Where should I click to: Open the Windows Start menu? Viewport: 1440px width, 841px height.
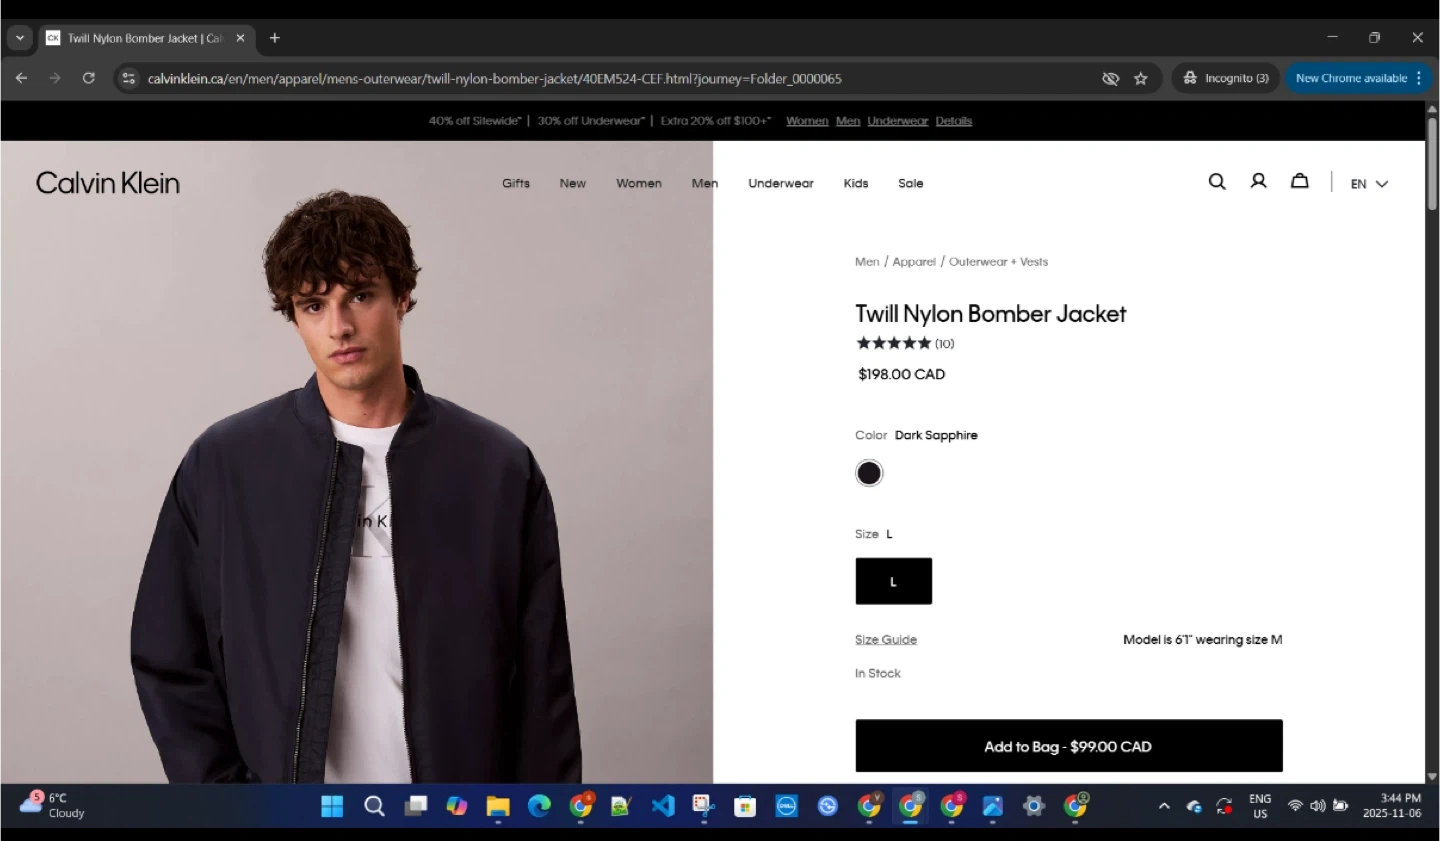click(332, 806)
